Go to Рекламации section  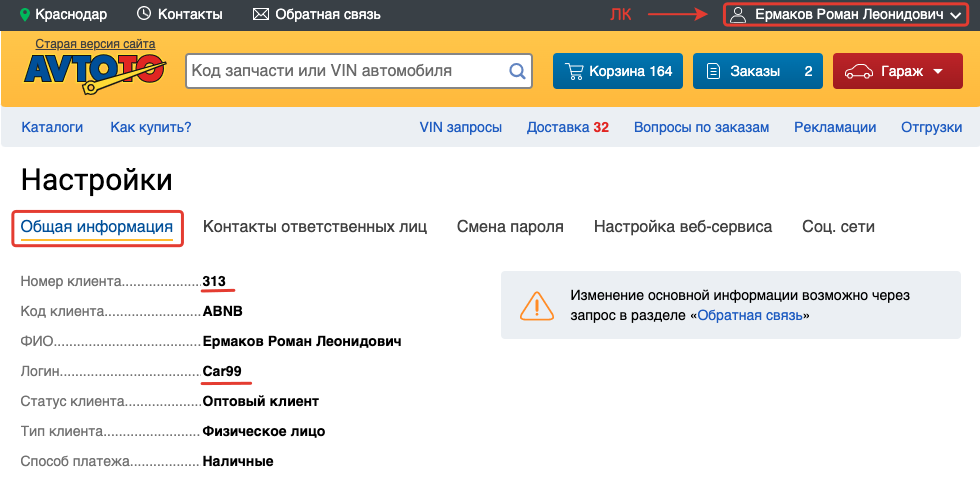point(835,128)
